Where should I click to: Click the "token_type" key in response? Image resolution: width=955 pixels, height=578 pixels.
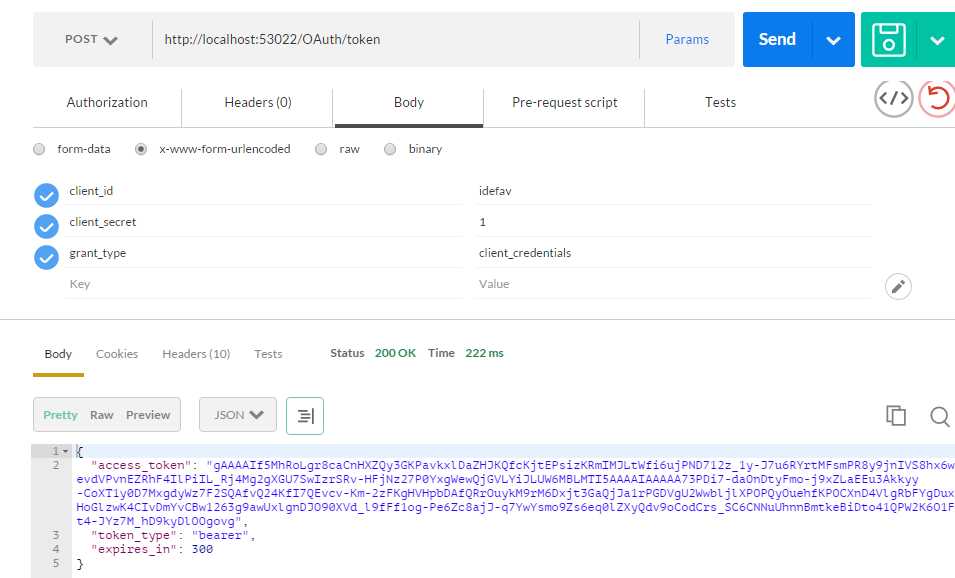click(133, 536)
